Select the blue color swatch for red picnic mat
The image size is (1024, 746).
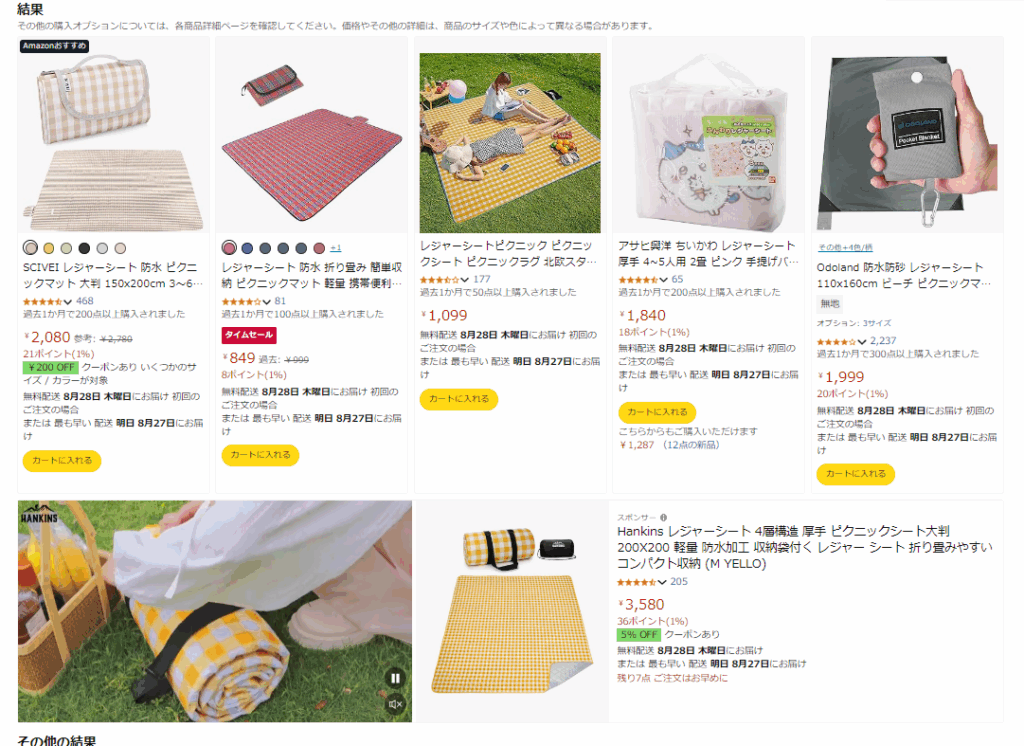[x=247, y=248]
